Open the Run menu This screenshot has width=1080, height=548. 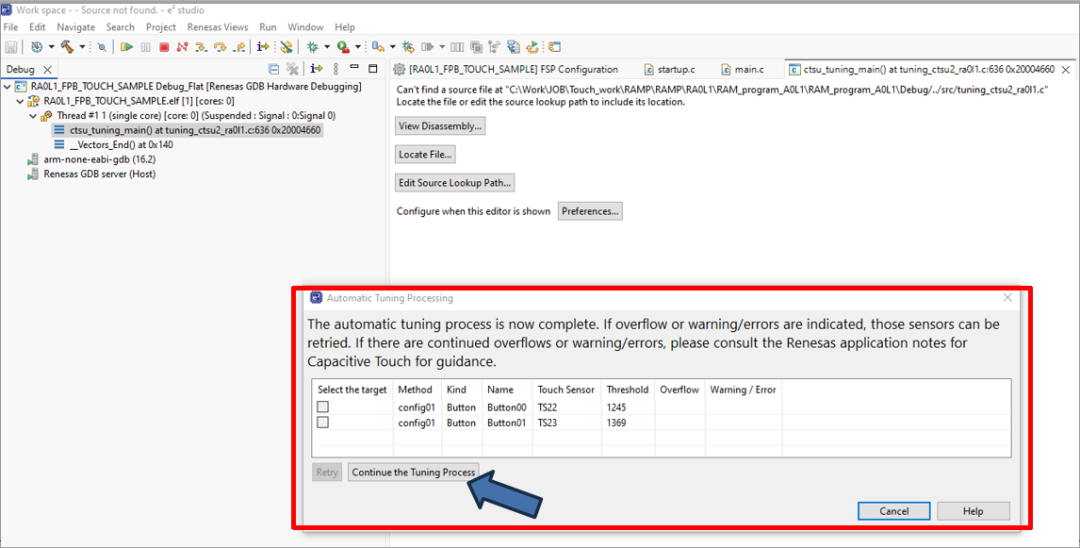268,27
